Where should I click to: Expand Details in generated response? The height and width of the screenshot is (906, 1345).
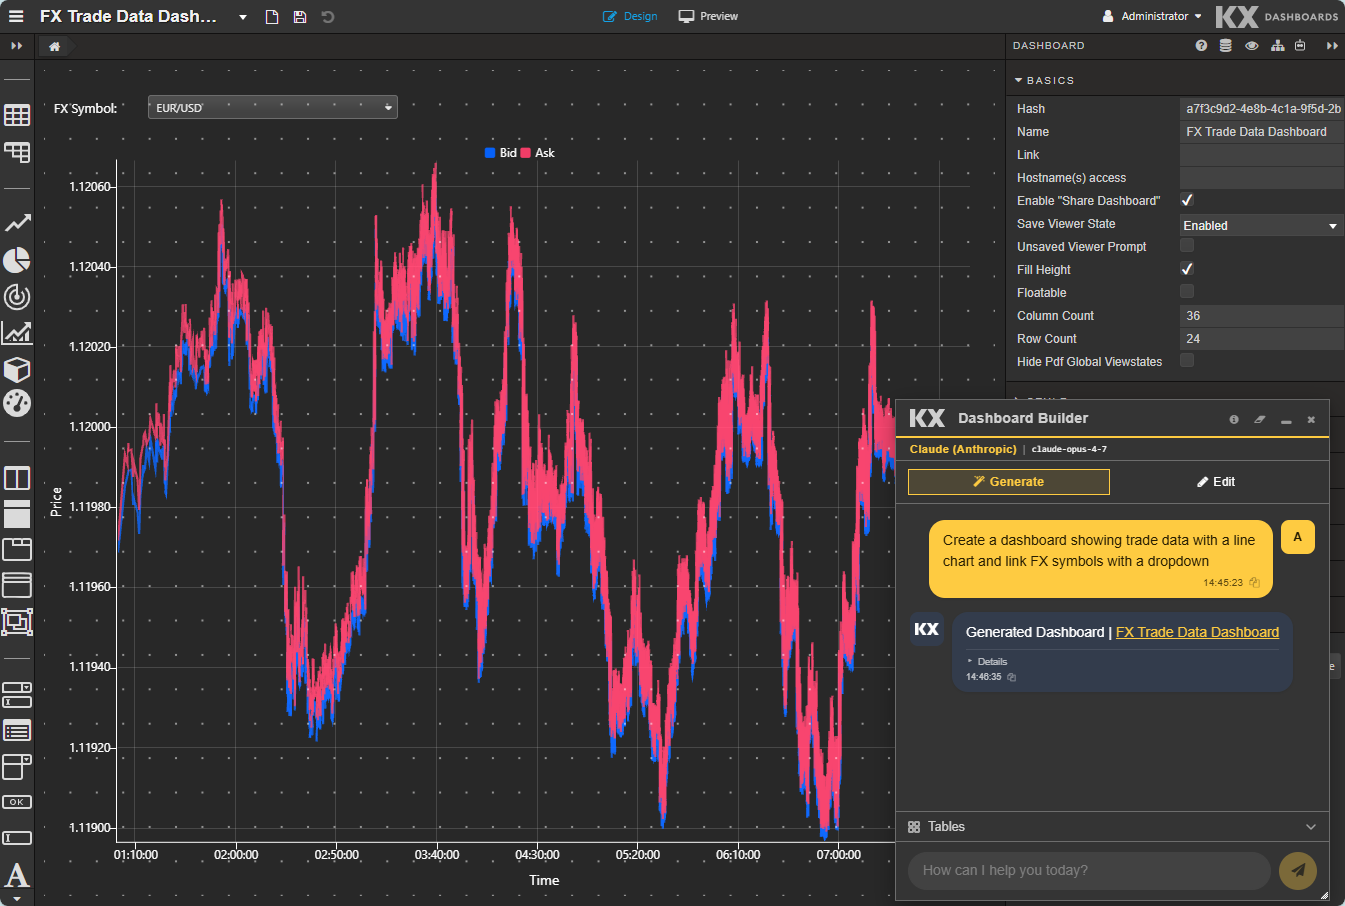[x=988, y=662]
